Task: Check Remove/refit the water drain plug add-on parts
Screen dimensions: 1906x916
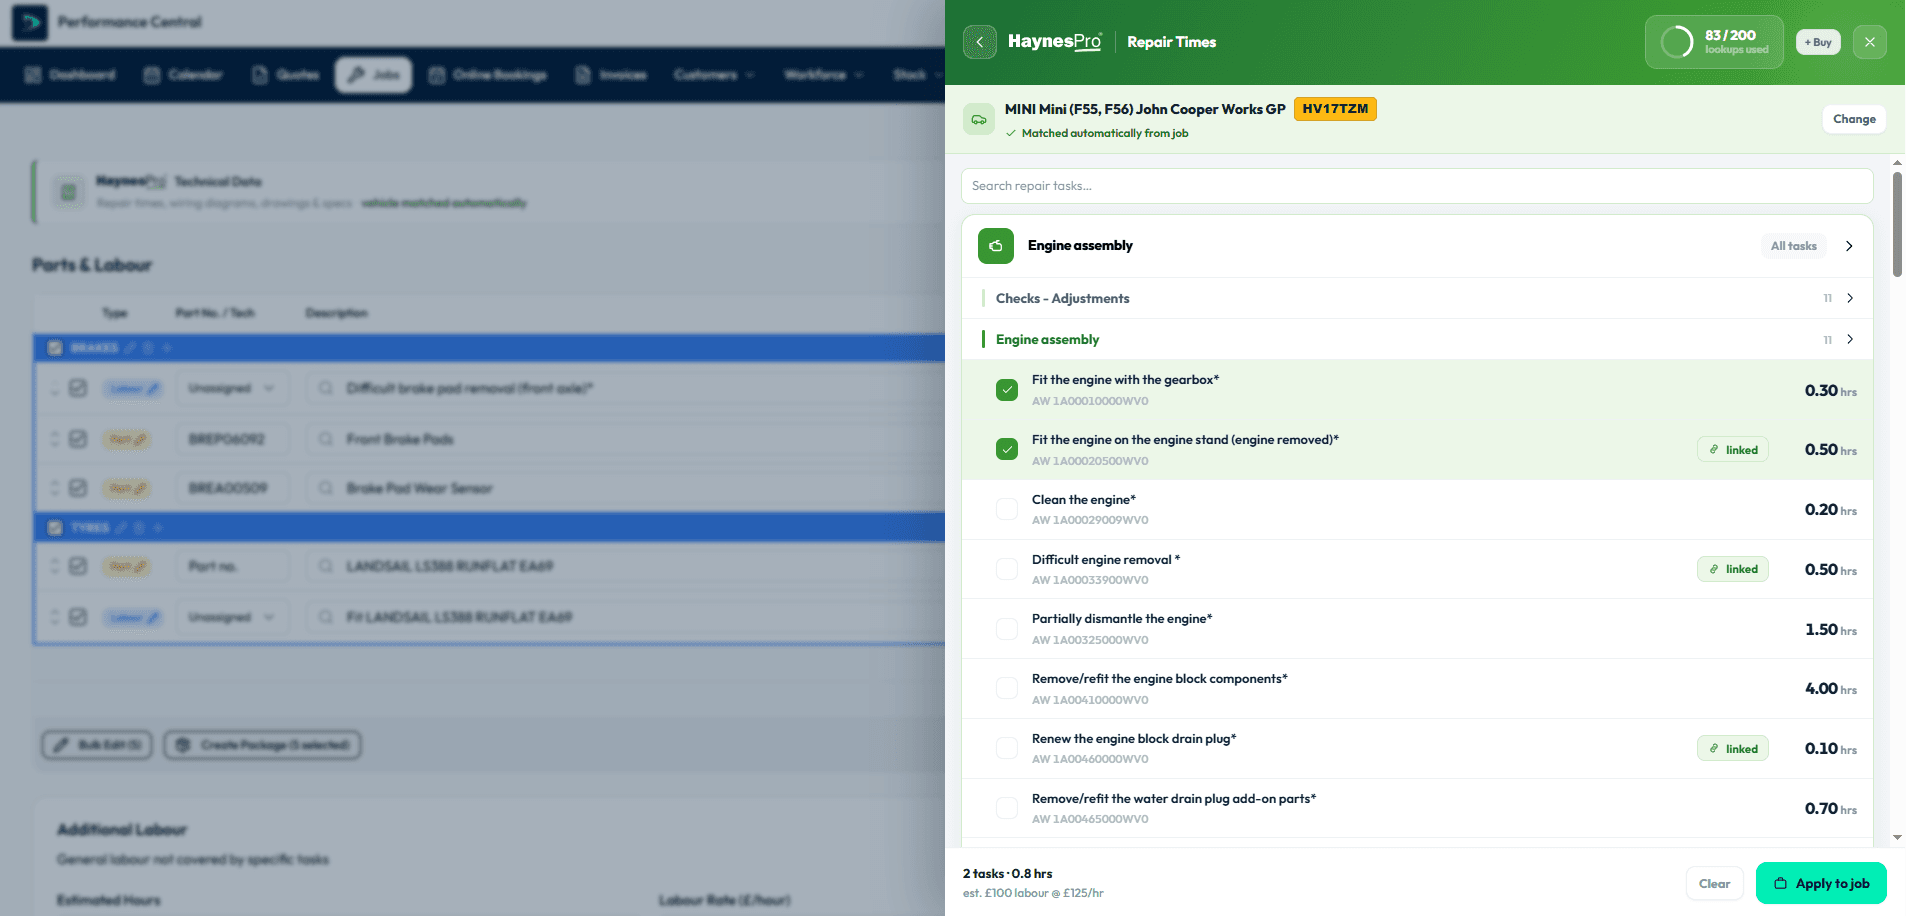Action: [1007, 808]
